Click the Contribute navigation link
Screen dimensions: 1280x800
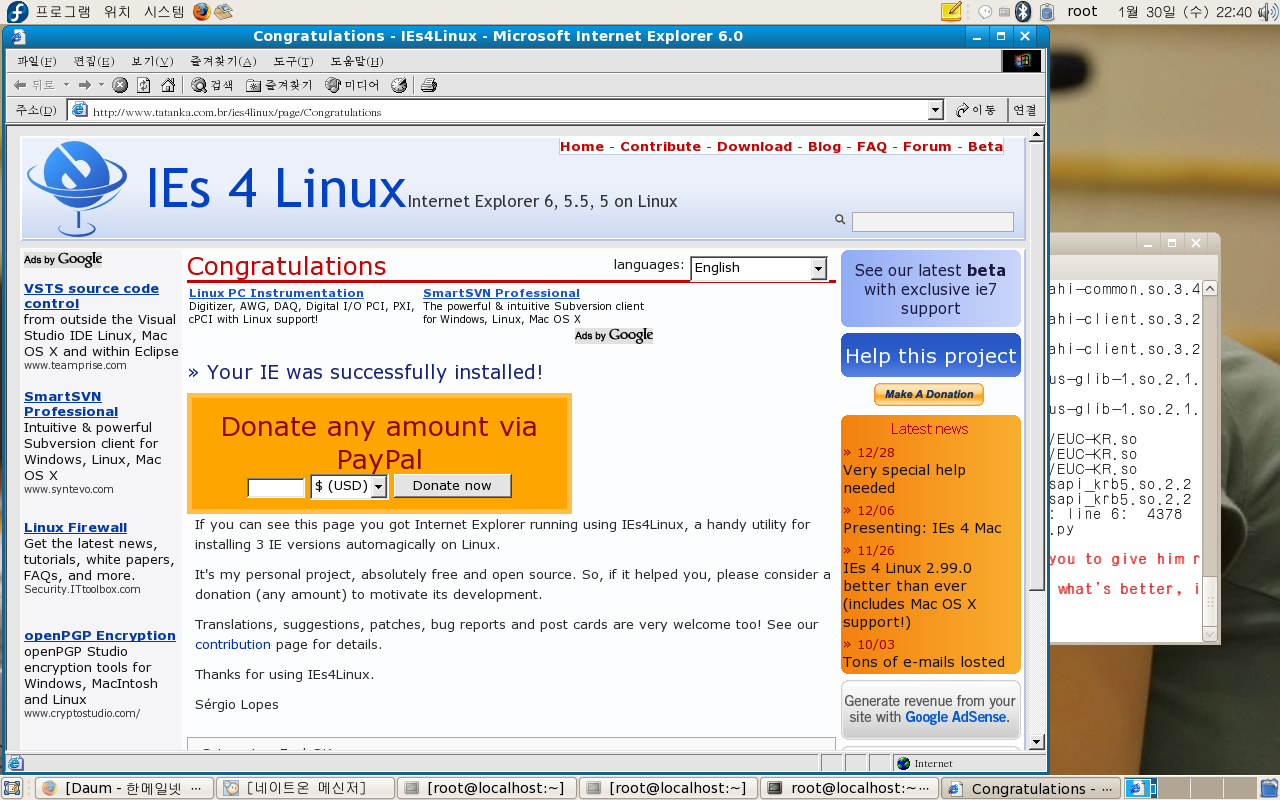pos(660,146)
